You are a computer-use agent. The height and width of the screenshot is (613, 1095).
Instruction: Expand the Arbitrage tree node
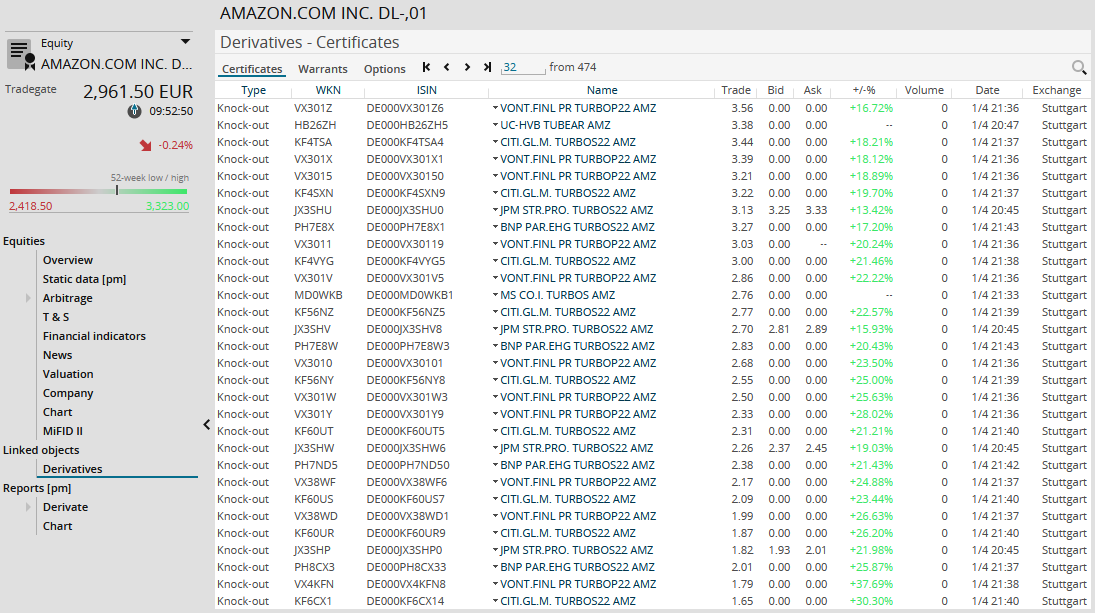(x=29, y=299)
